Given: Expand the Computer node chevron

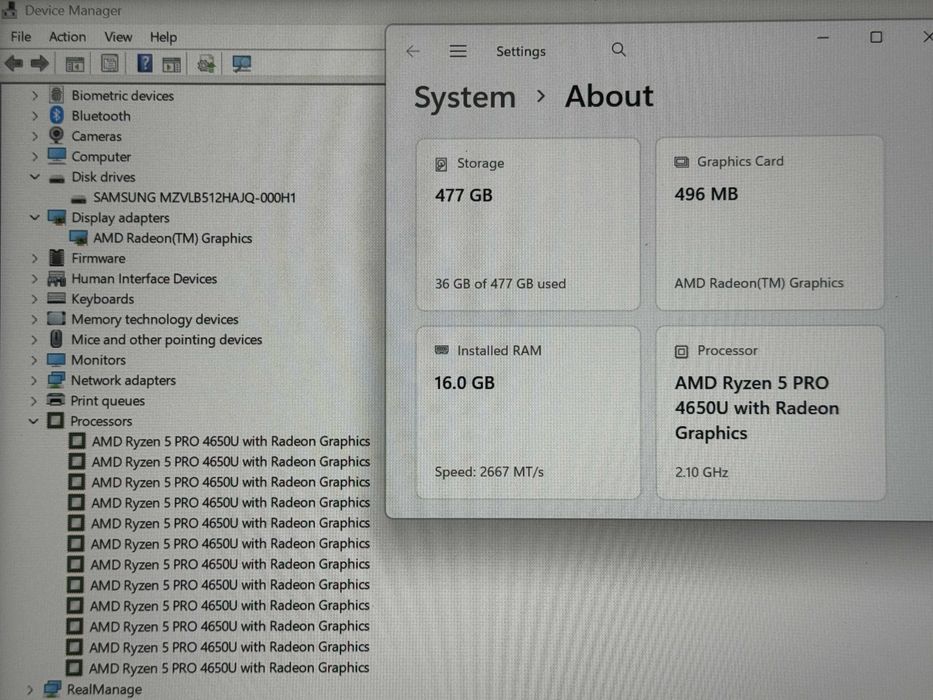Looking at the screenshot, I should tap(34, 157).
